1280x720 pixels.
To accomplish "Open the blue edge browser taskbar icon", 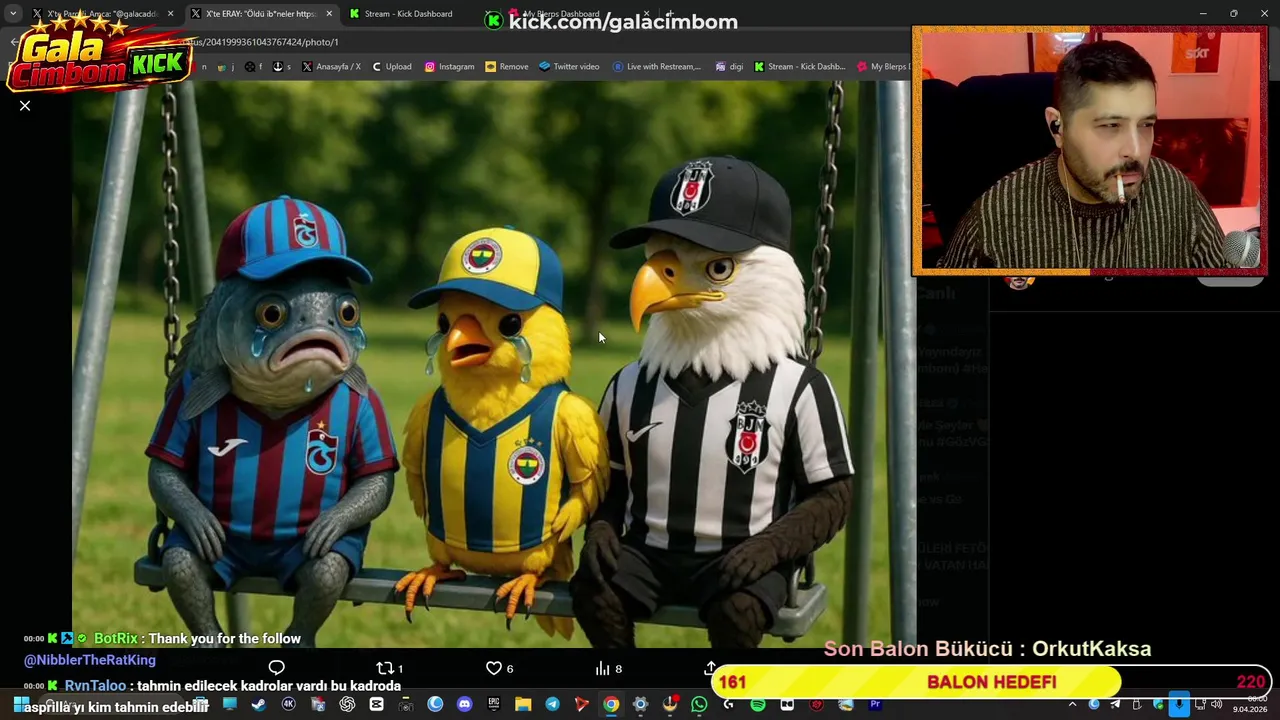I will click(x=435, y=704).
